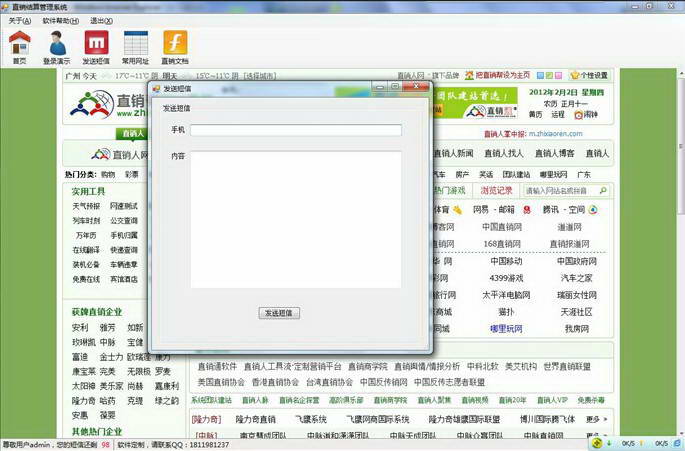The image size is (685, 451).
Task: Open the 世界直销联盟 link
Action: pyautogui.click(x=567, y=366)
